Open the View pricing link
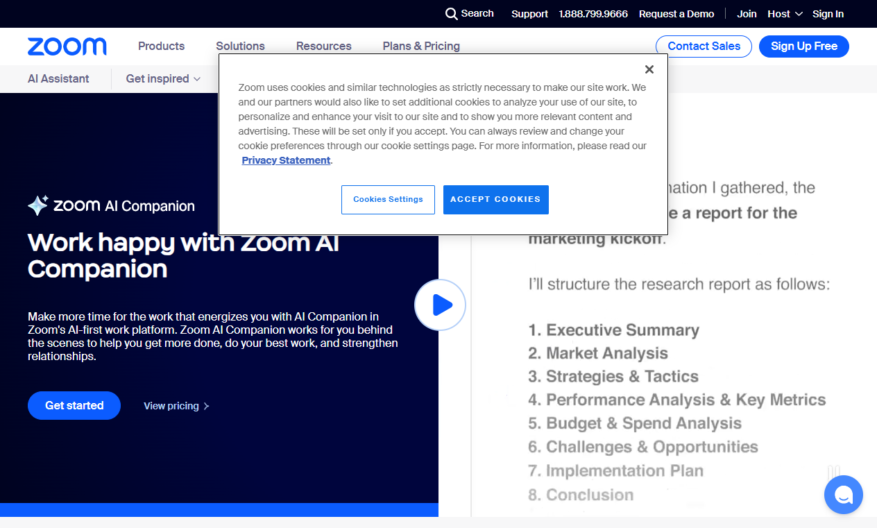Screen dimensions: 877x528 pos(176,406)
